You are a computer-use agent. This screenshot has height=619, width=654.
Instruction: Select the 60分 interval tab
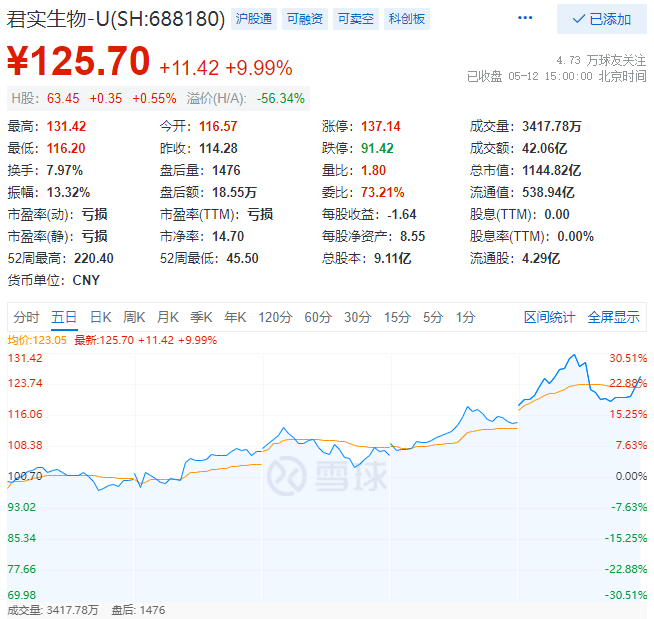317,317
